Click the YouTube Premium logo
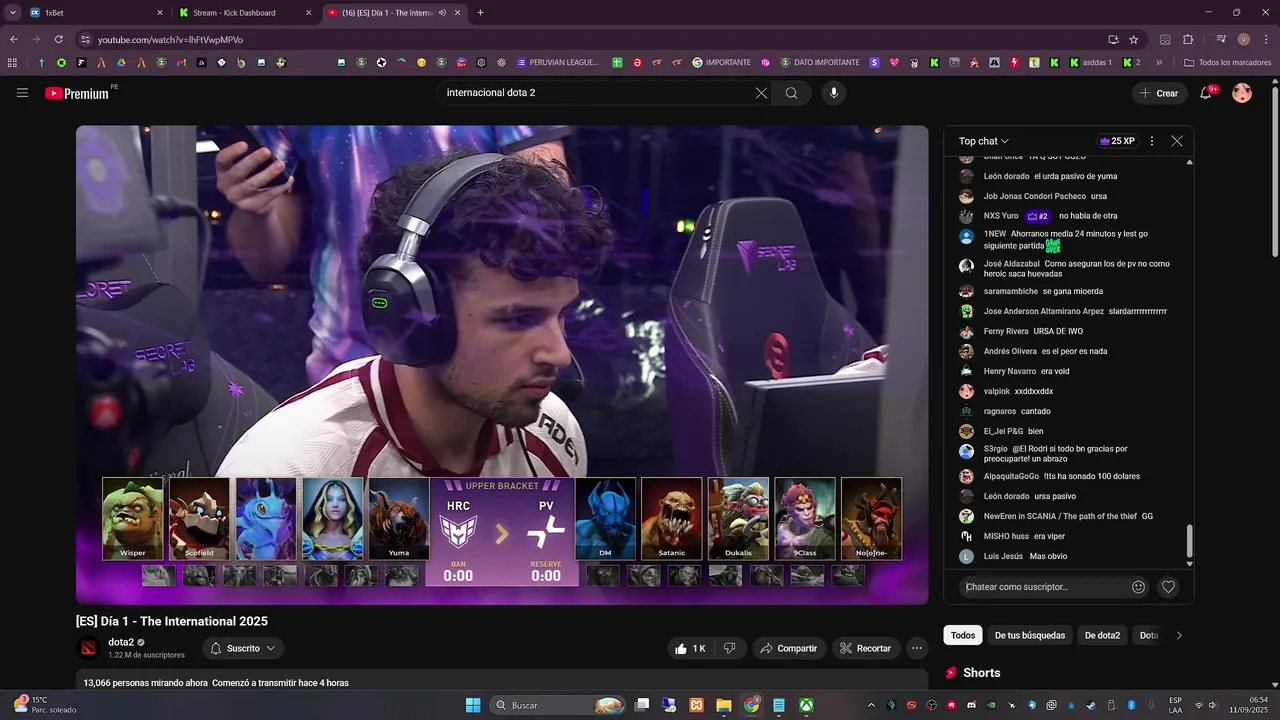 (x=77, y=93)
